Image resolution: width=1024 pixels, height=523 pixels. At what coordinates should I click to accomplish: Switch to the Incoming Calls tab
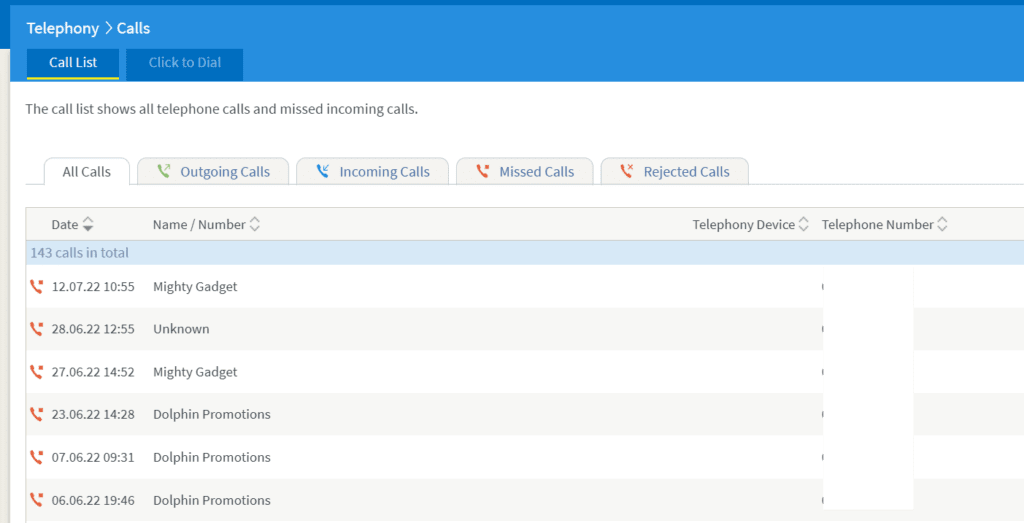[x=372, y=172]
